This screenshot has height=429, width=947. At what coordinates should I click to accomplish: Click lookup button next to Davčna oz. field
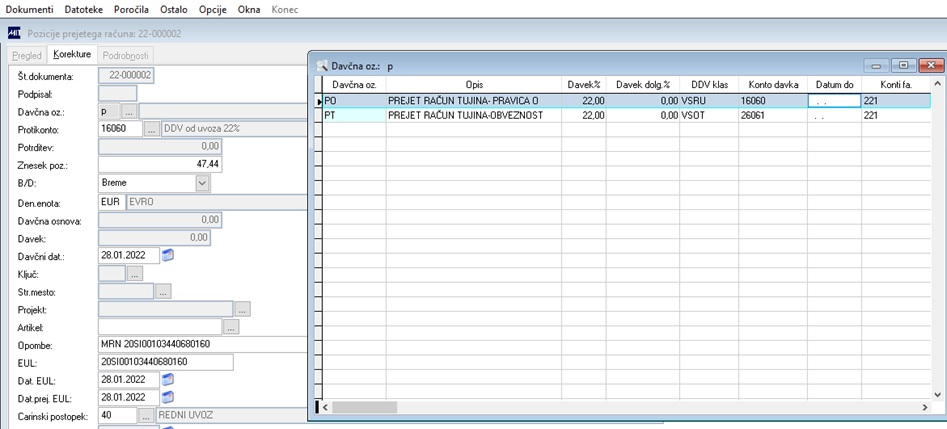(129, 112)
